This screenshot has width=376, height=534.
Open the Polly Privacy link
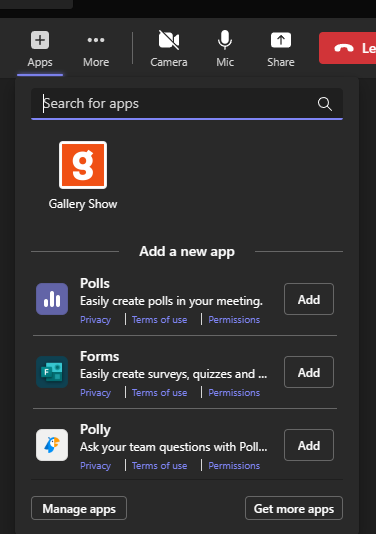pos(95,466)
